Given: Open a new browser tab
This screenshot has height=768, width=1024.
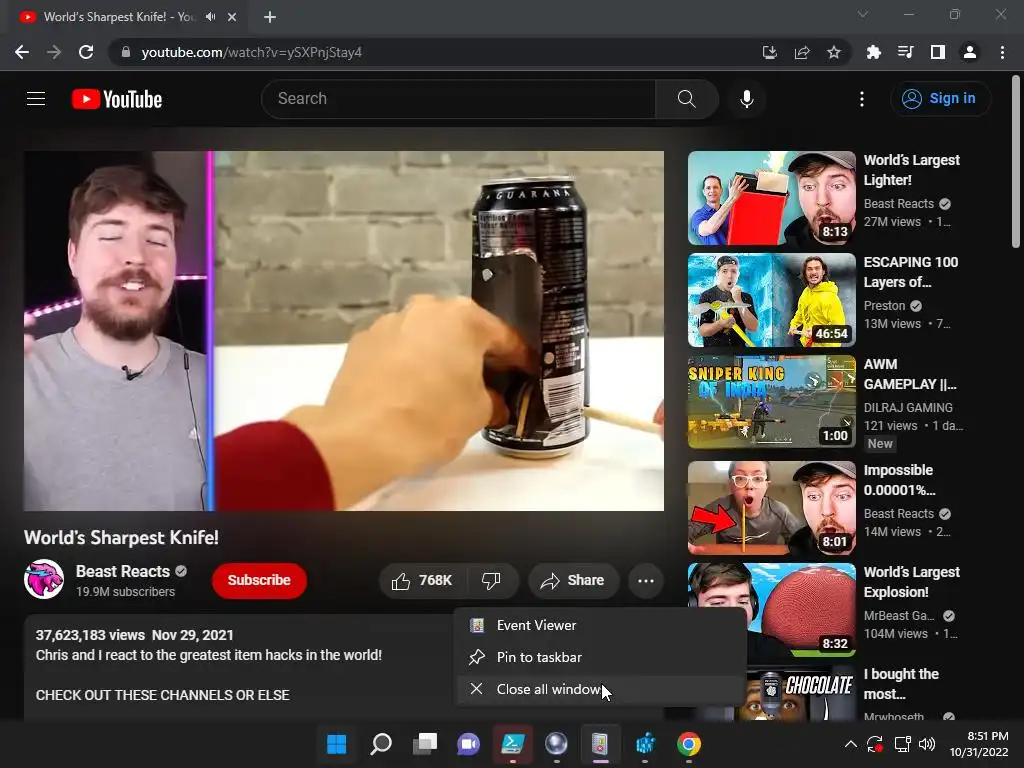Looking at the screenshot, I should click(270, 17).
